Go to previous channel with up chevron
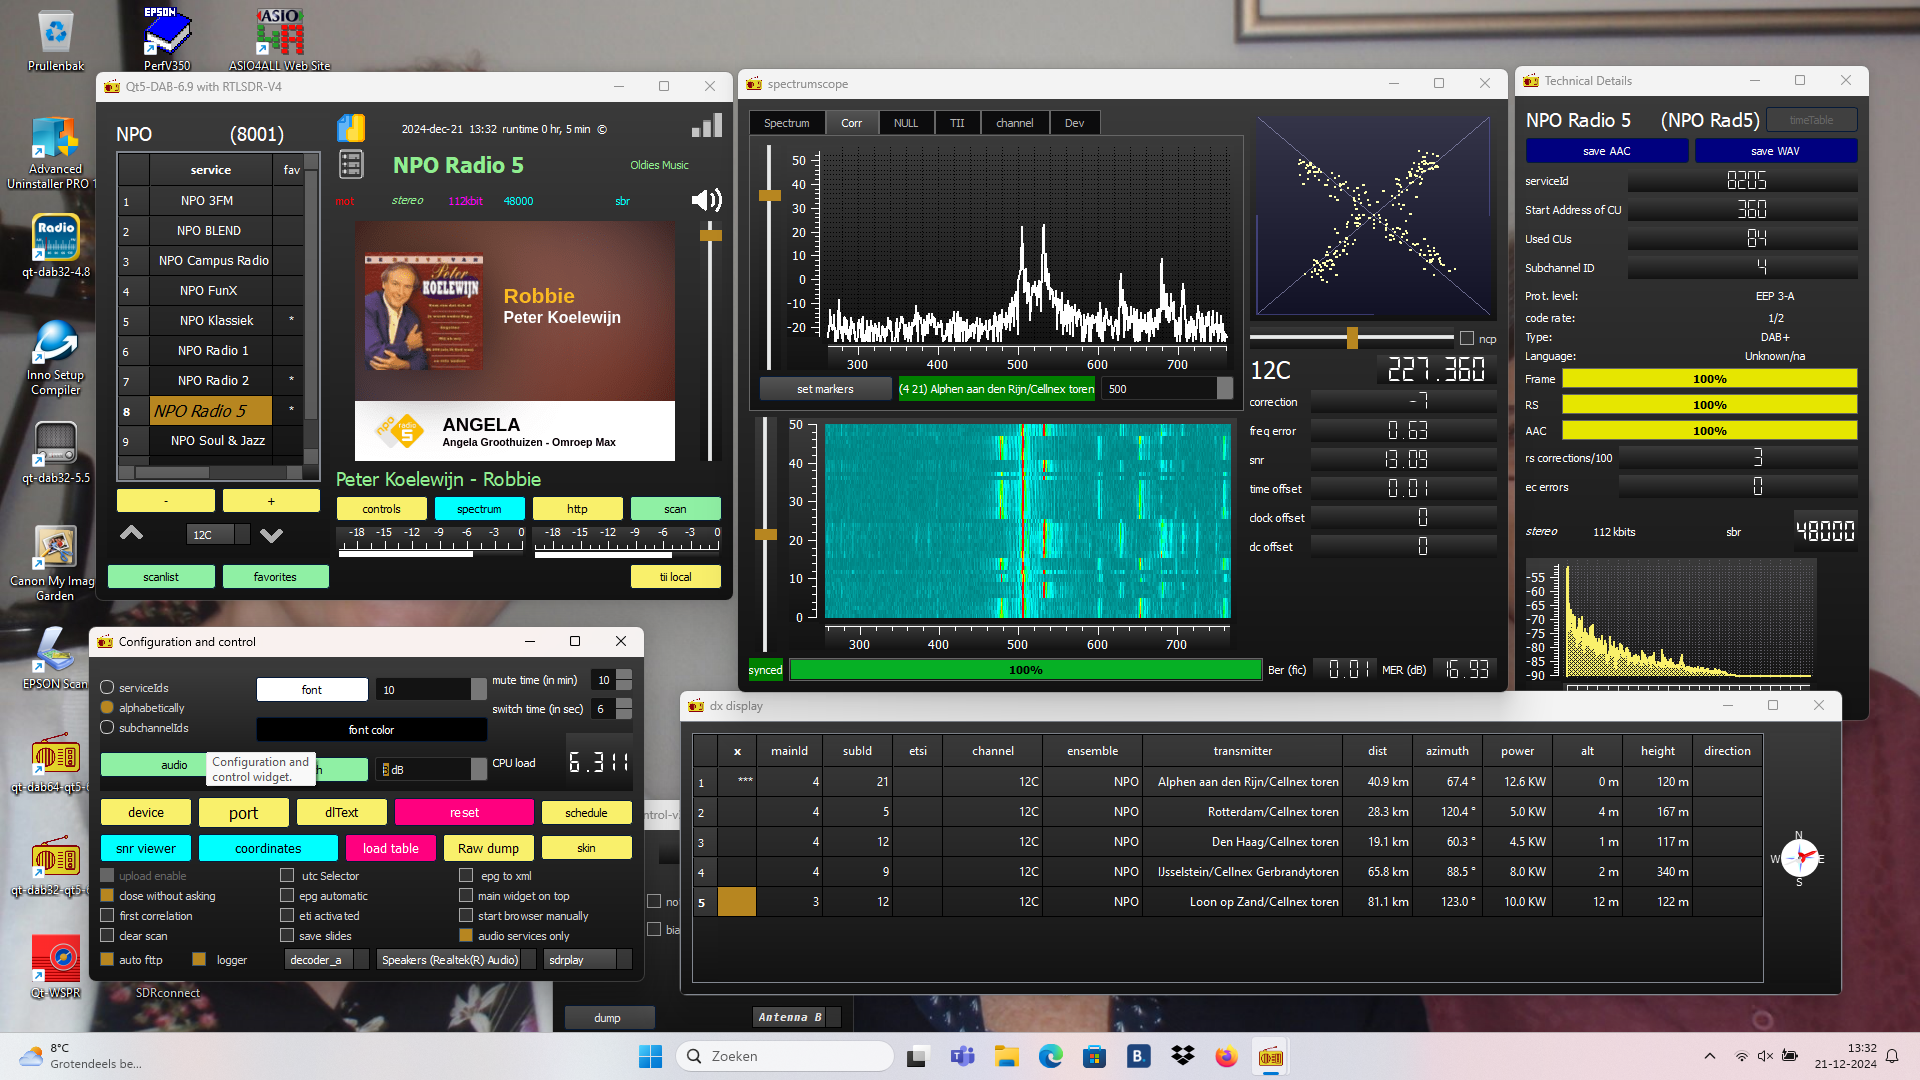This screenshot has width=1920, height=1080. [x=131, y=533]
